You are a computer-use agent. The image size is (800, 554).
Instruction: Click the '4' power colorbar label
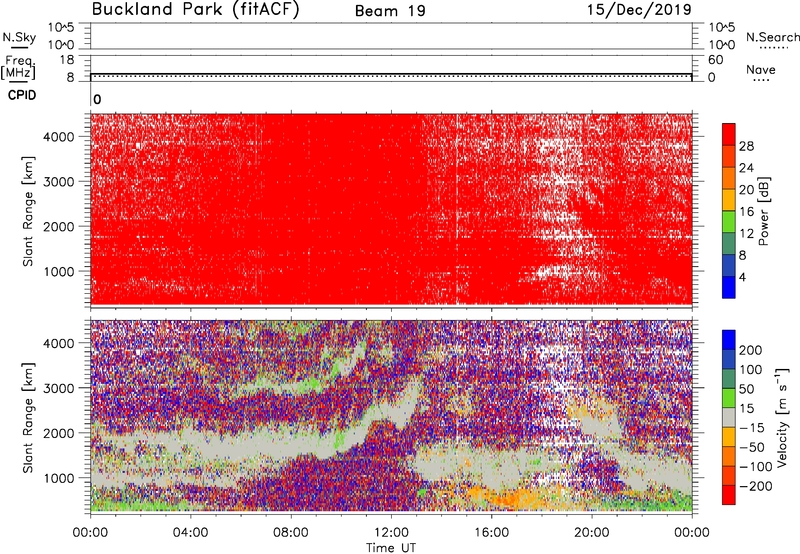tap(743, 277)
